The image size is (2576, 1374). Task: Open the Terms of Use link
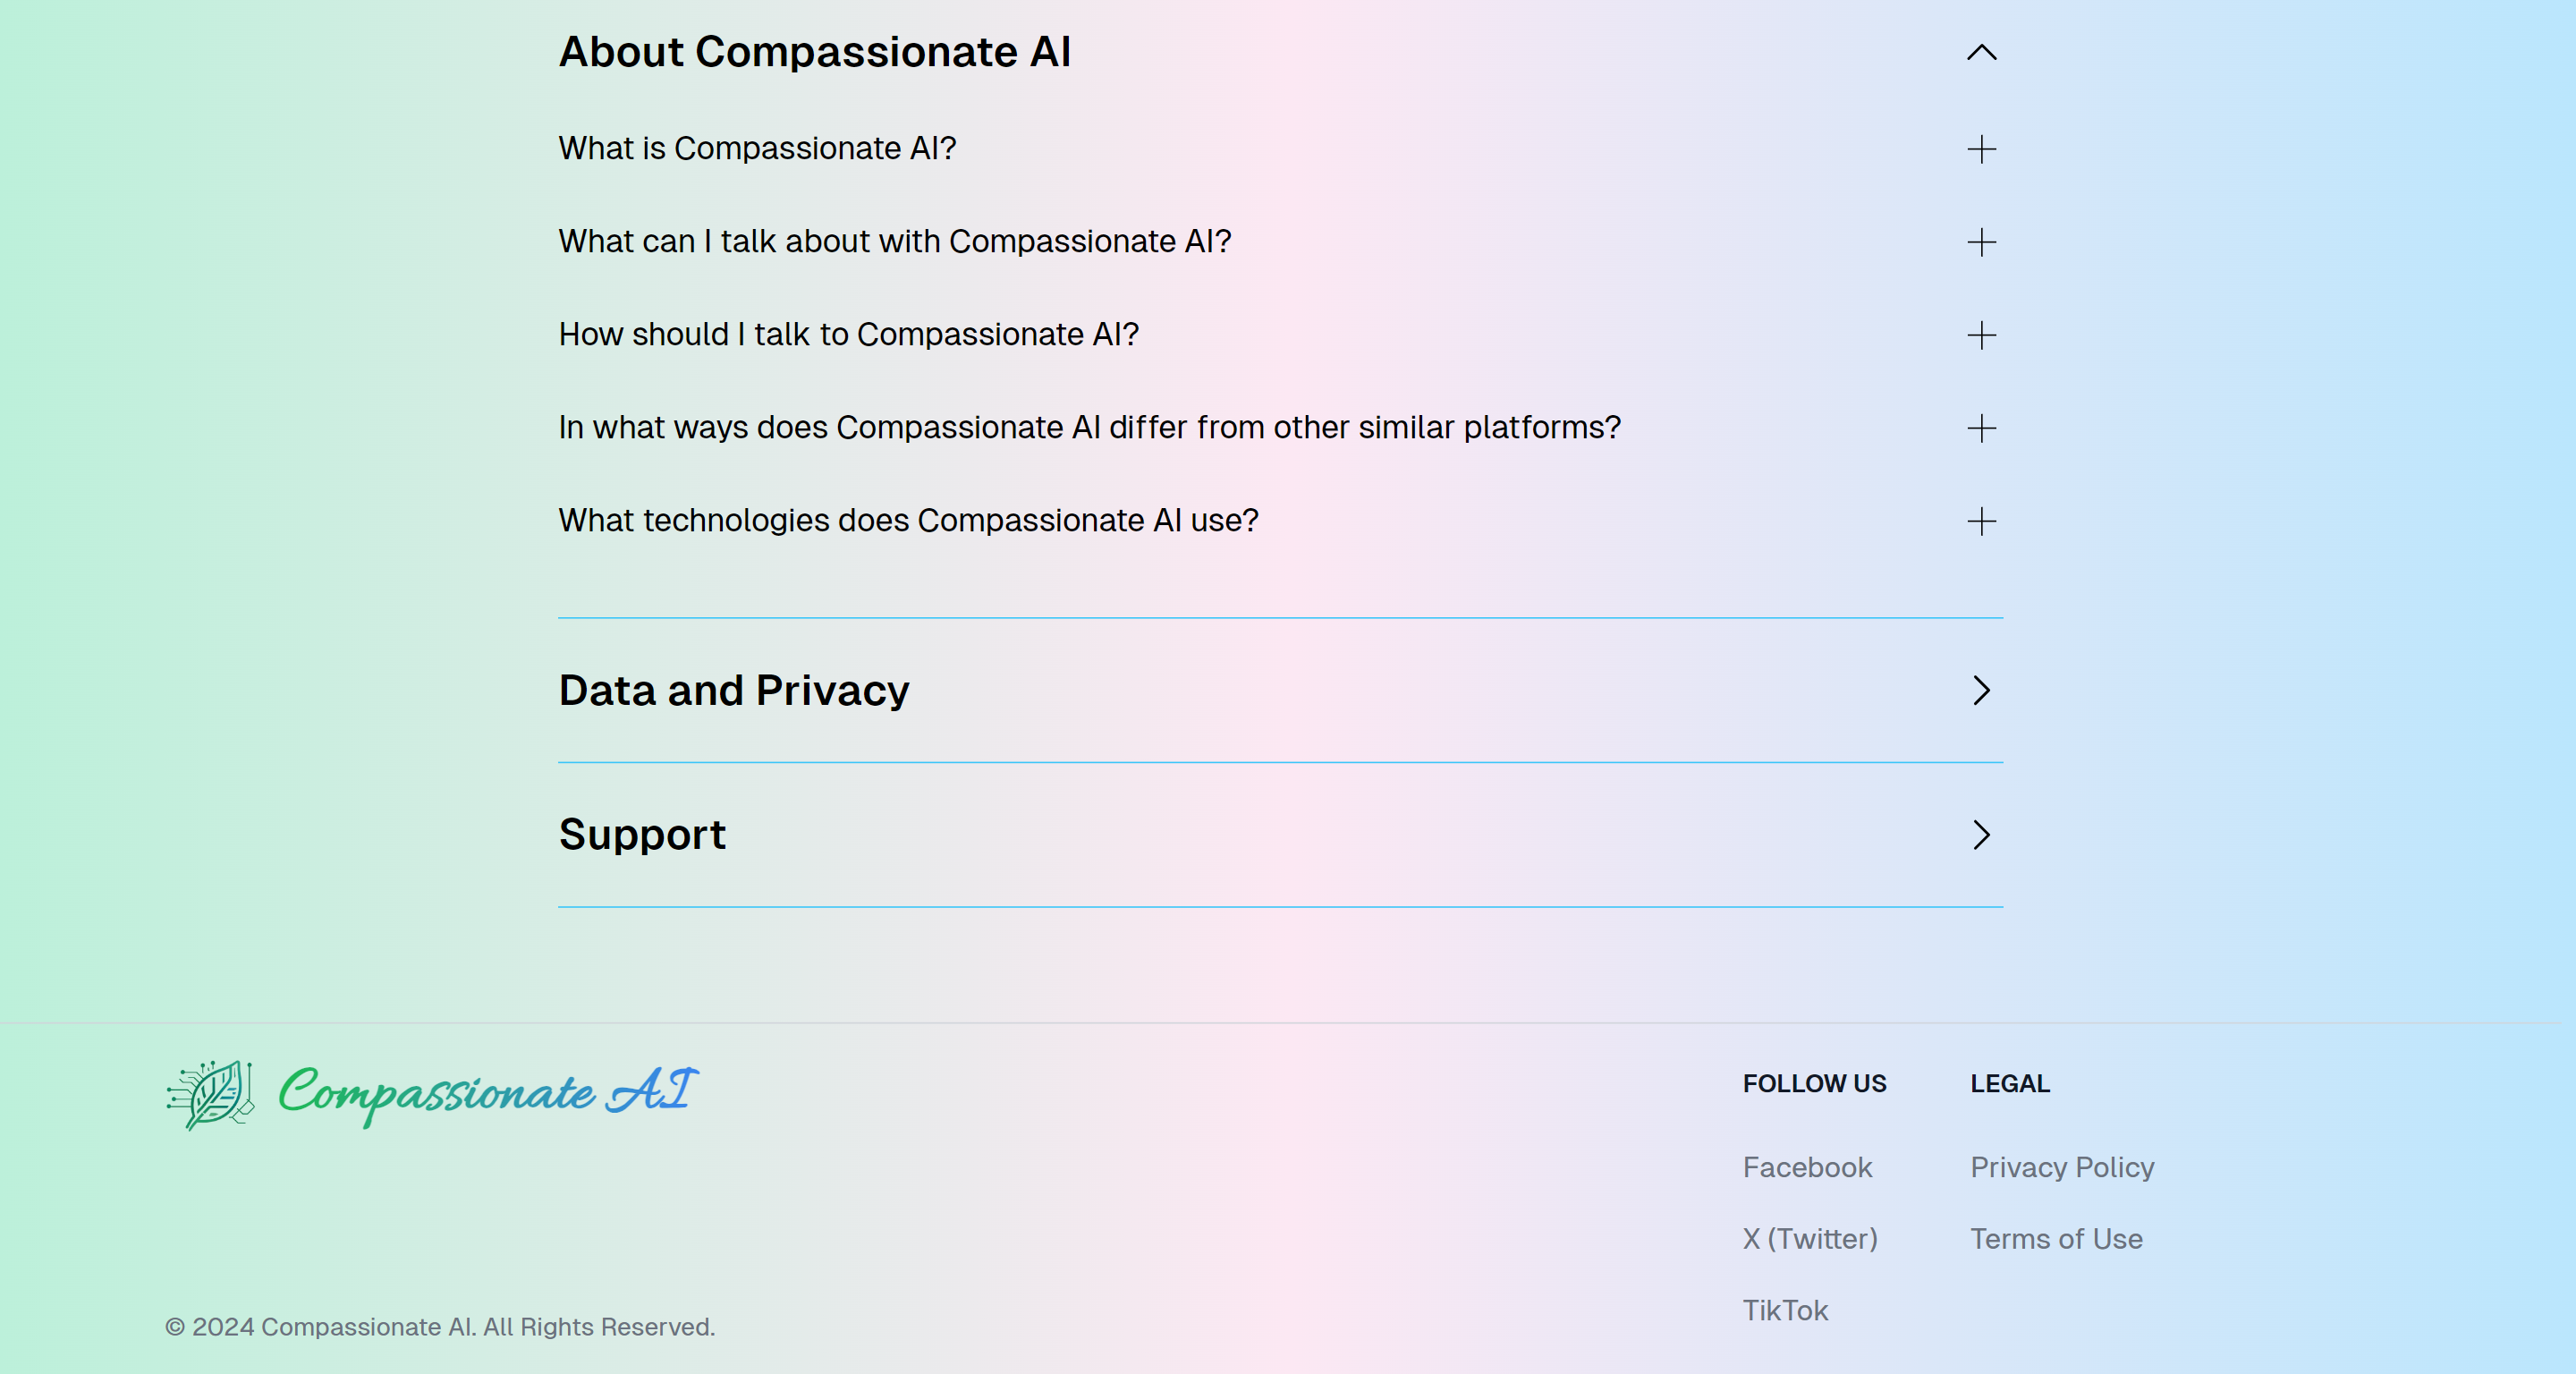point(2056,1239)
